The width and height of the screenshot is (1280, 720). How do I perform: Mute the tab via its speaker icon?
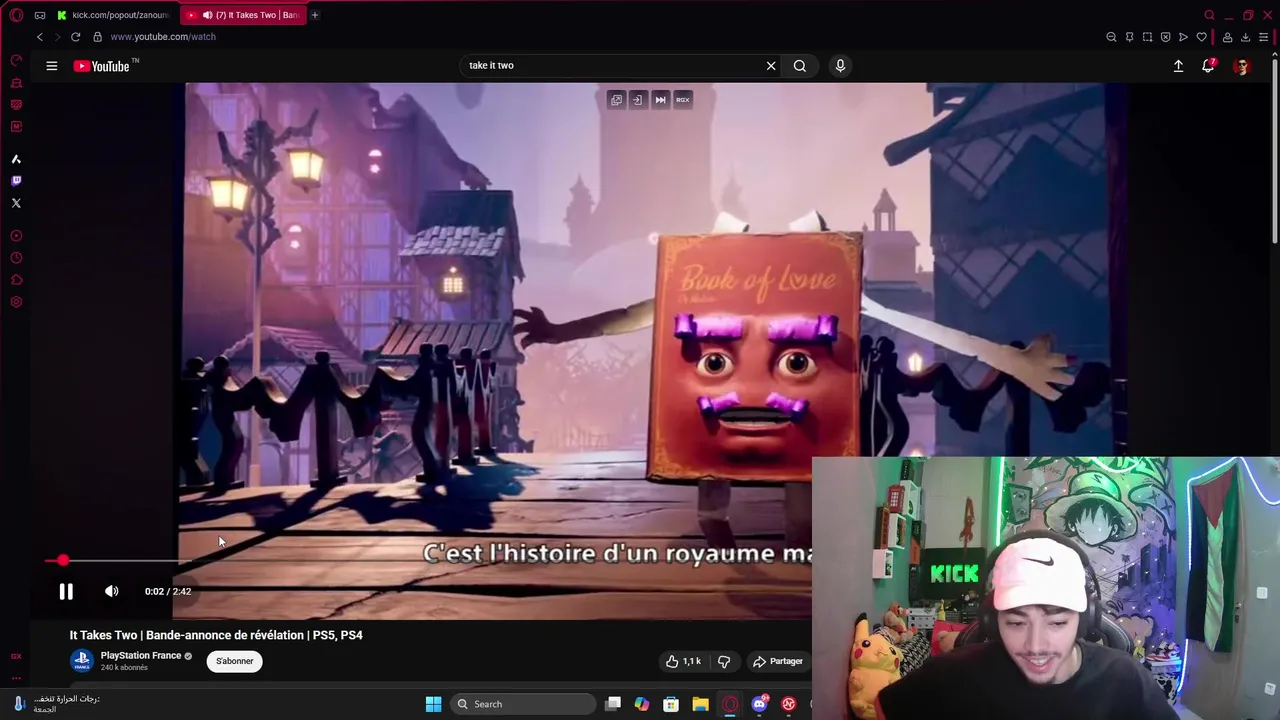pos(207,15)
